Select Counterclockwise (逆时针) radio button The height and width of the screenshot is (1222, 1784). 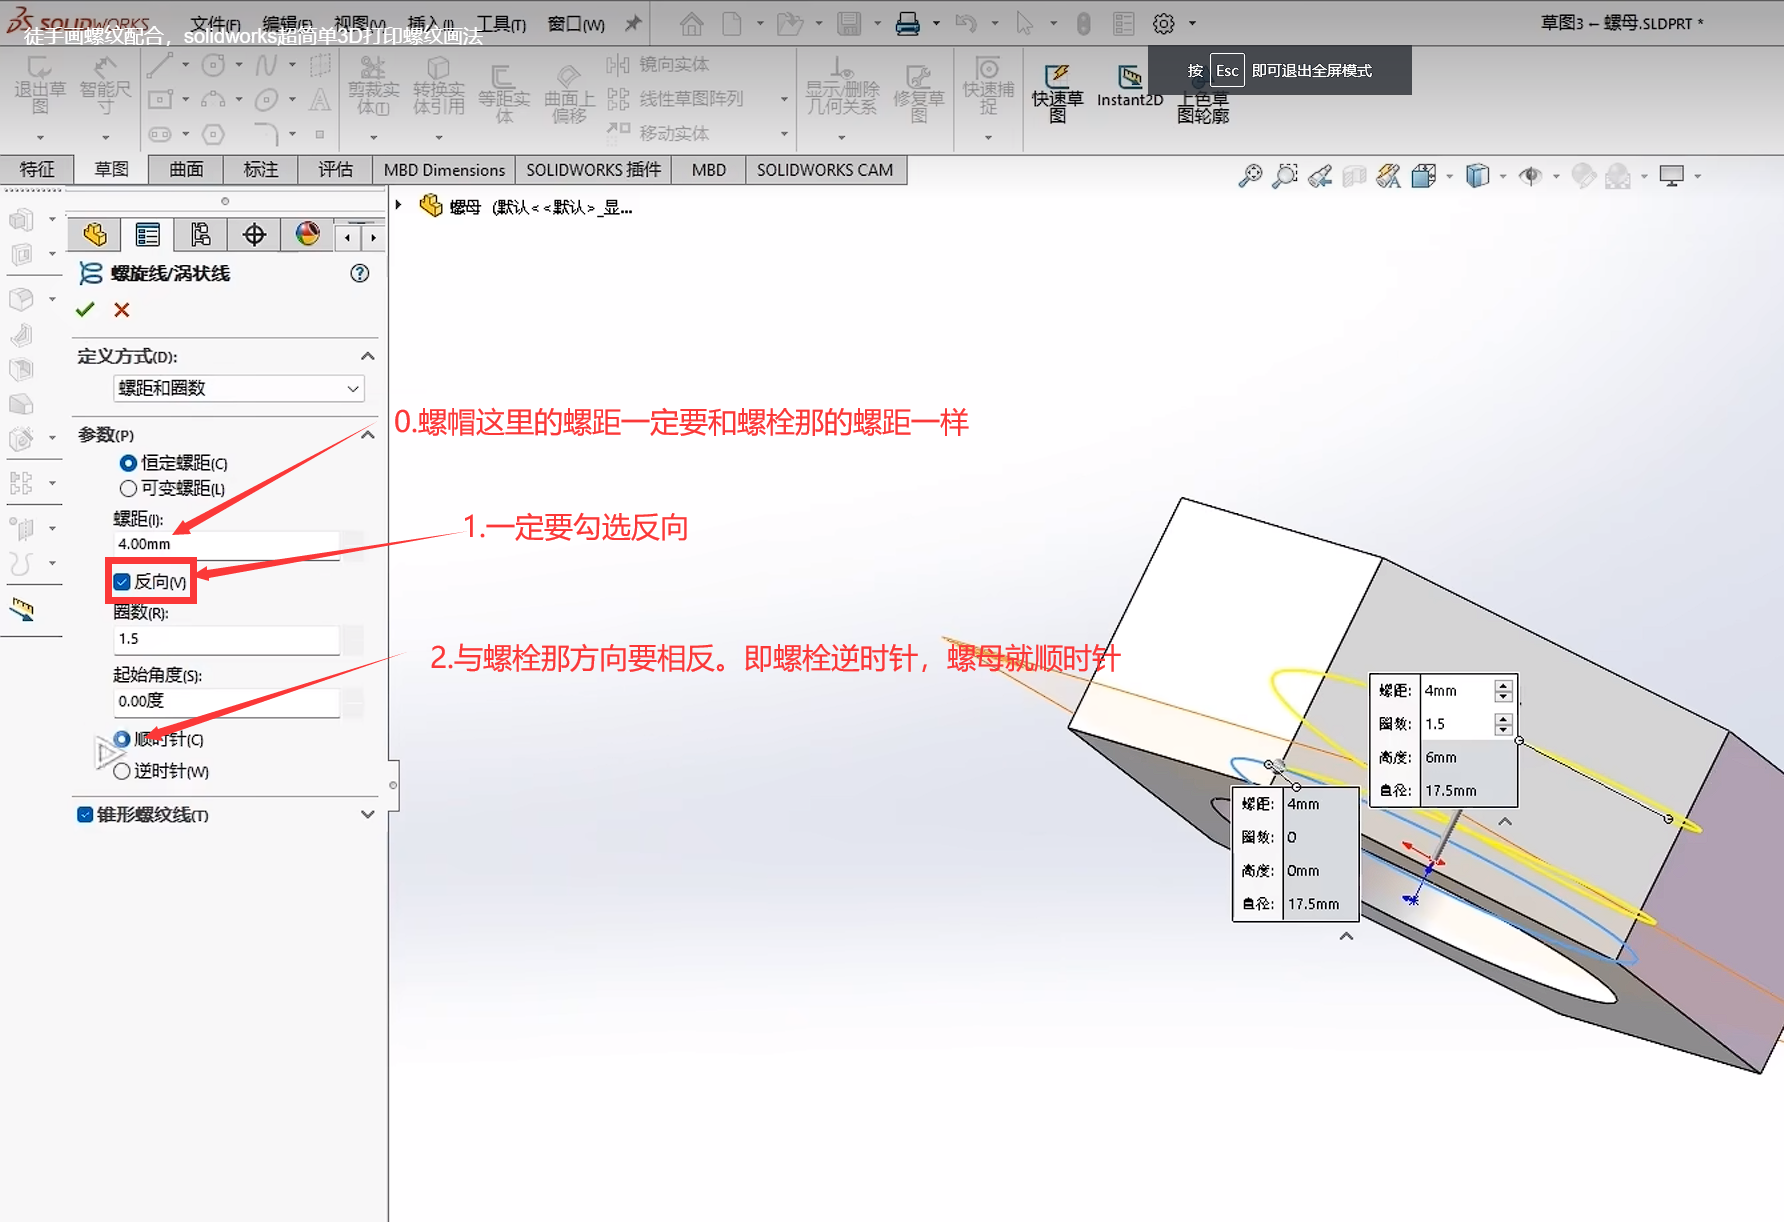[122, 771]
